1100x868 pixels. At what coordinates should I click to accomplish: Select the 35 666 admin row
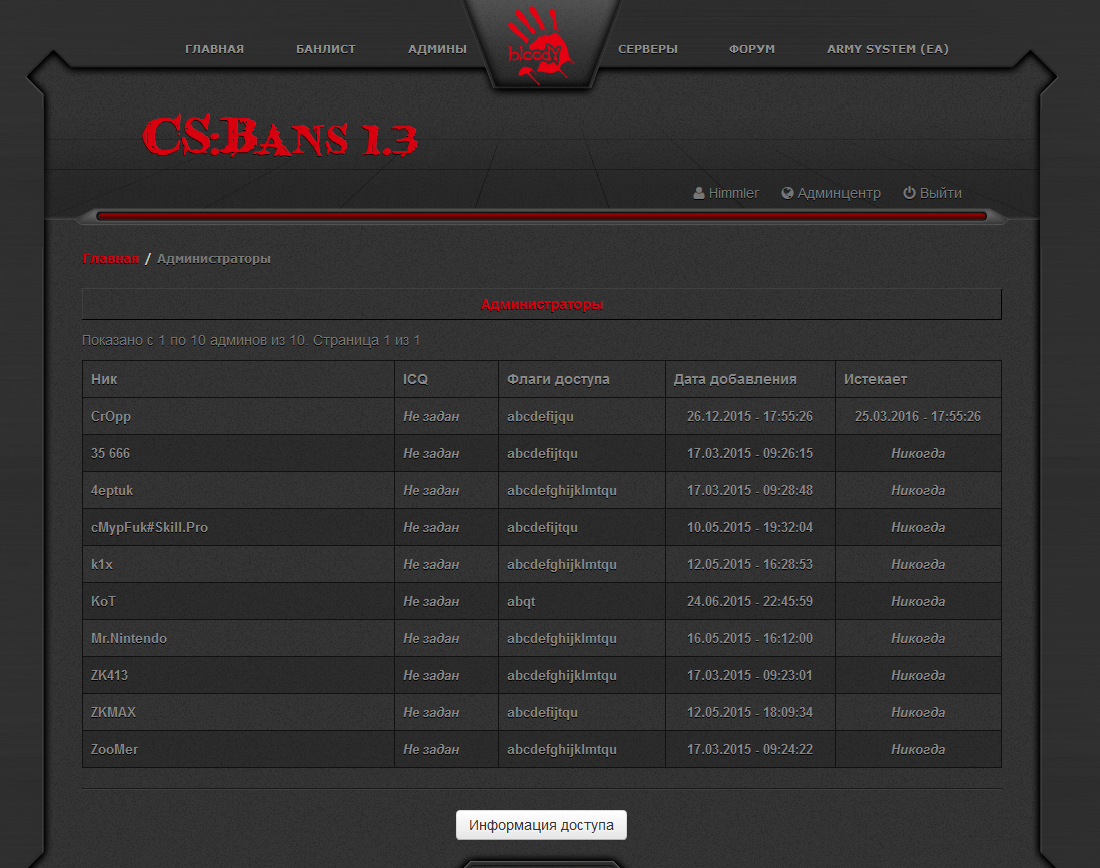pos(542,453)
